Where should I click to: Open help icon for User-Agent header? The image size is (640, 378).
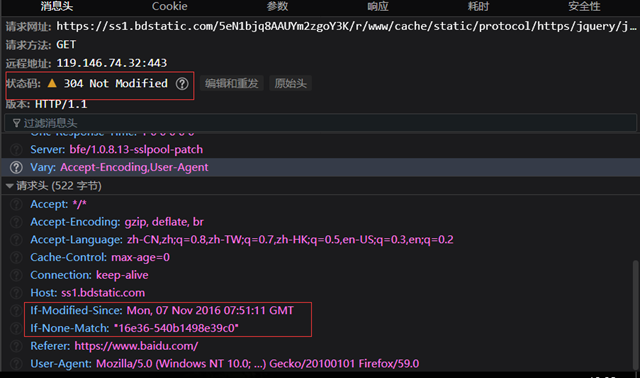pos(16,364)
